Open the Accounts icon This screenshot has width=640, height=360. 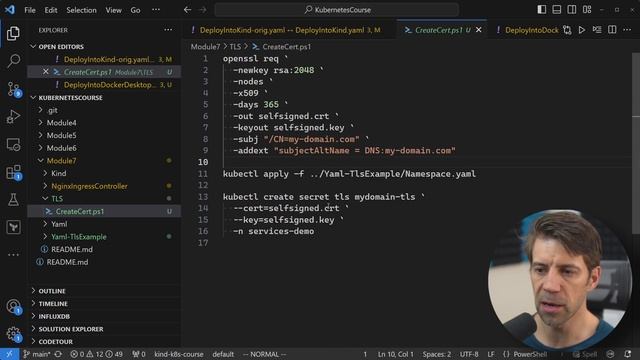point(13,306)
